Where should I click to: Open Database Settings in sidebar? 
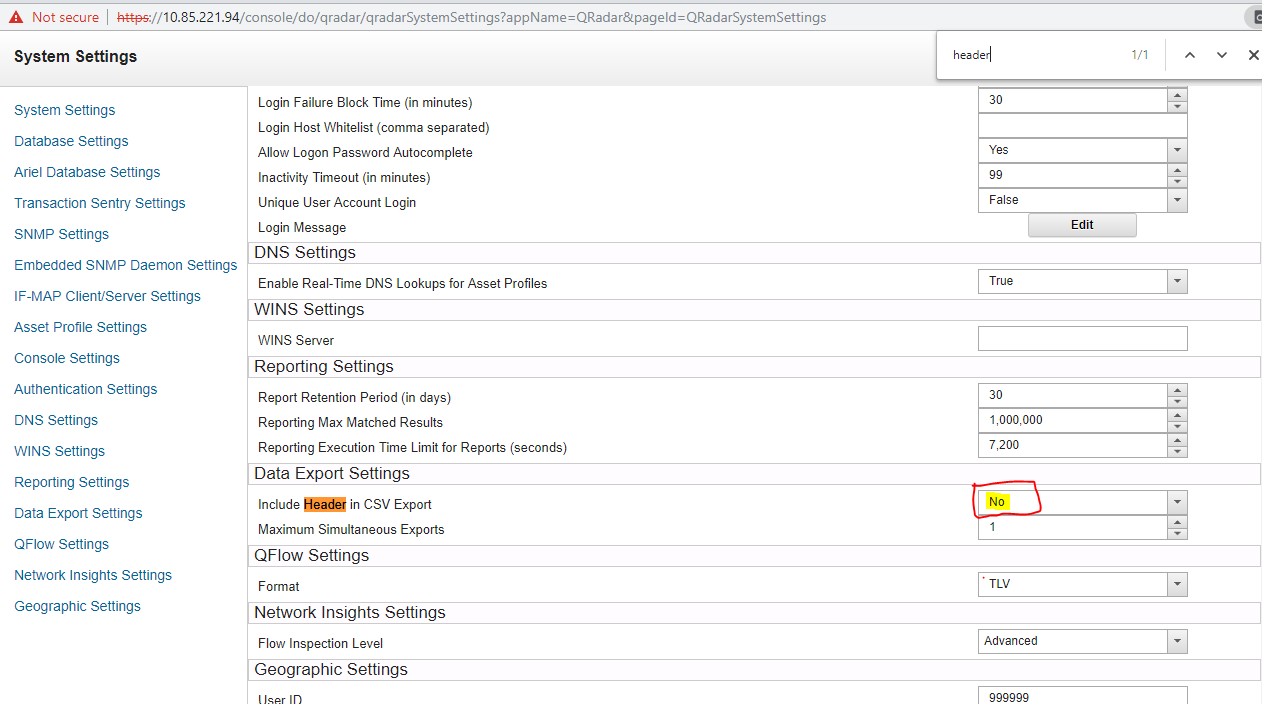(x=71, y=141)
